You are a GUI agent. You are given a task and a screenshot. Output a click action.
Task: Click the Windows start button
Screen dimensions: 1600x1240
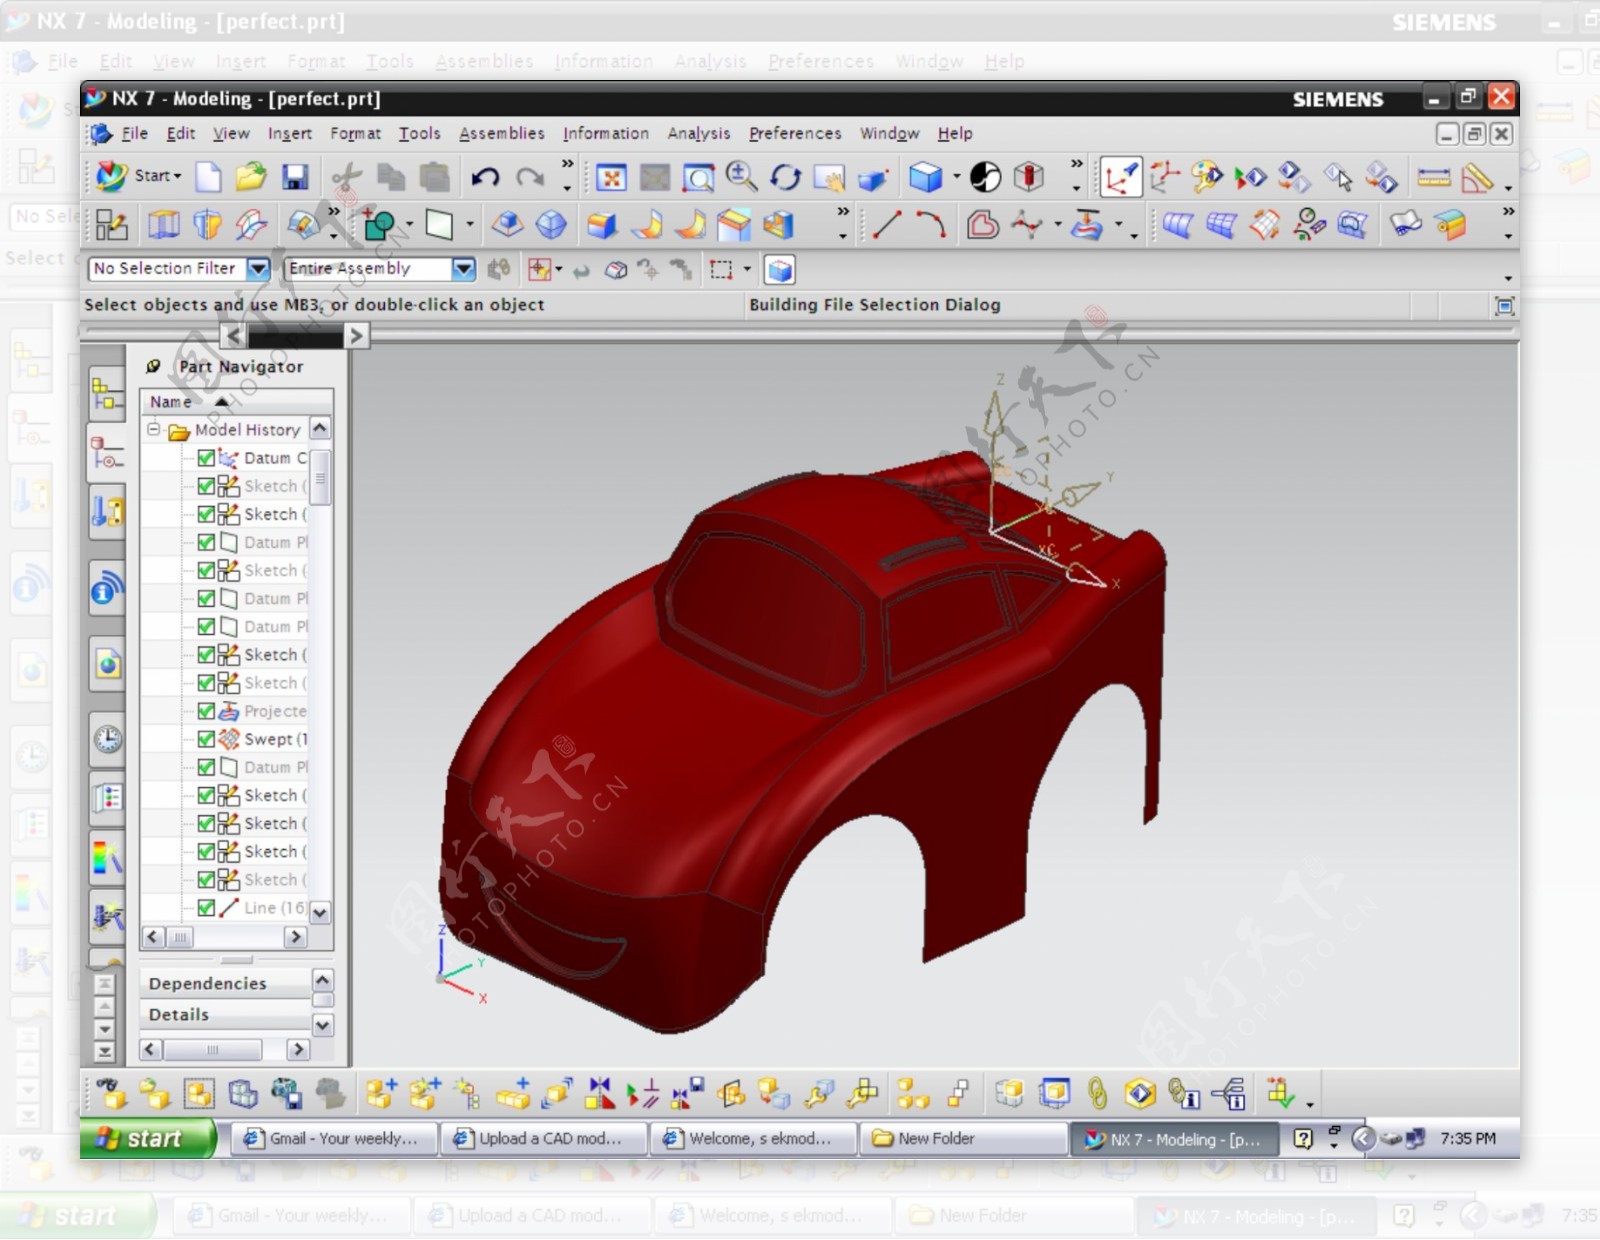pyautogui.click(x=148, y=1138)
